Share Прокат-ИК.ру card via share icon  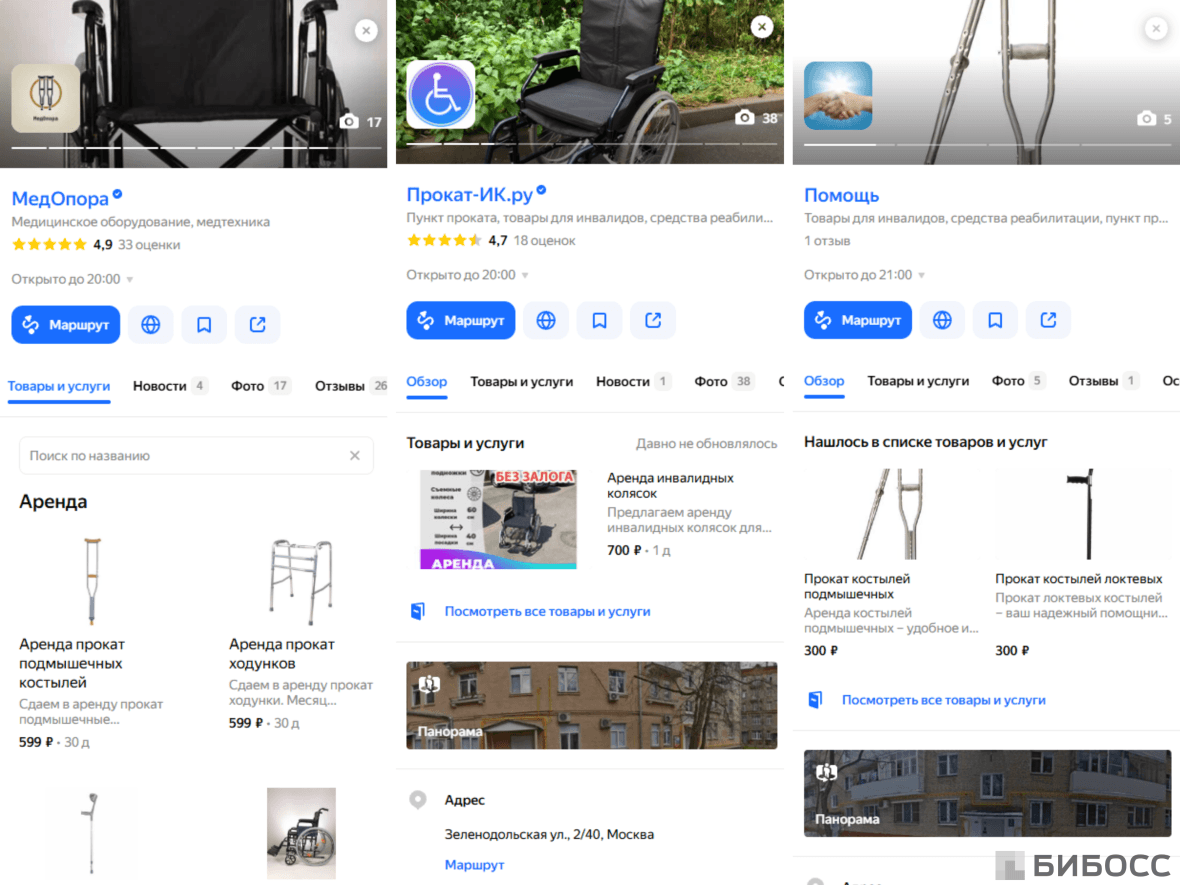point(652,321)
